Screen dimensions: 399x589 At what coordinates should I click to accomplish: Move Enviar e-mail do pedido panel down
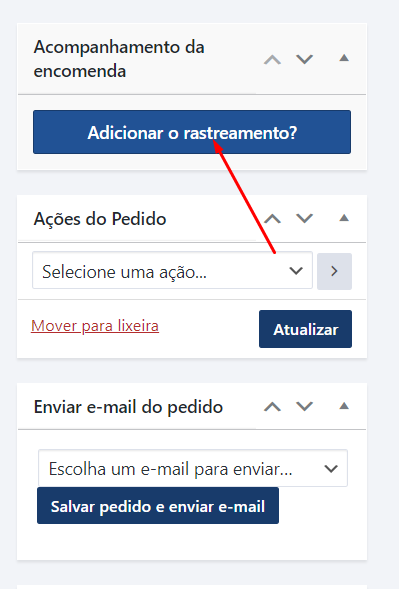click(304, 406)
